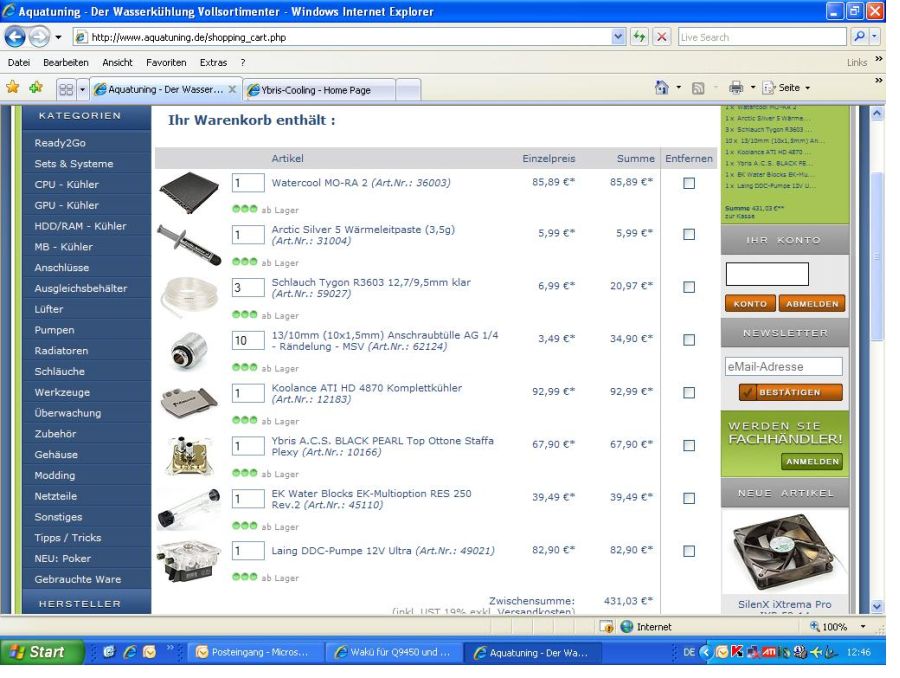The image size is (900, 678).
Task: Click the Refresh page icon
Action: [639, 37]
